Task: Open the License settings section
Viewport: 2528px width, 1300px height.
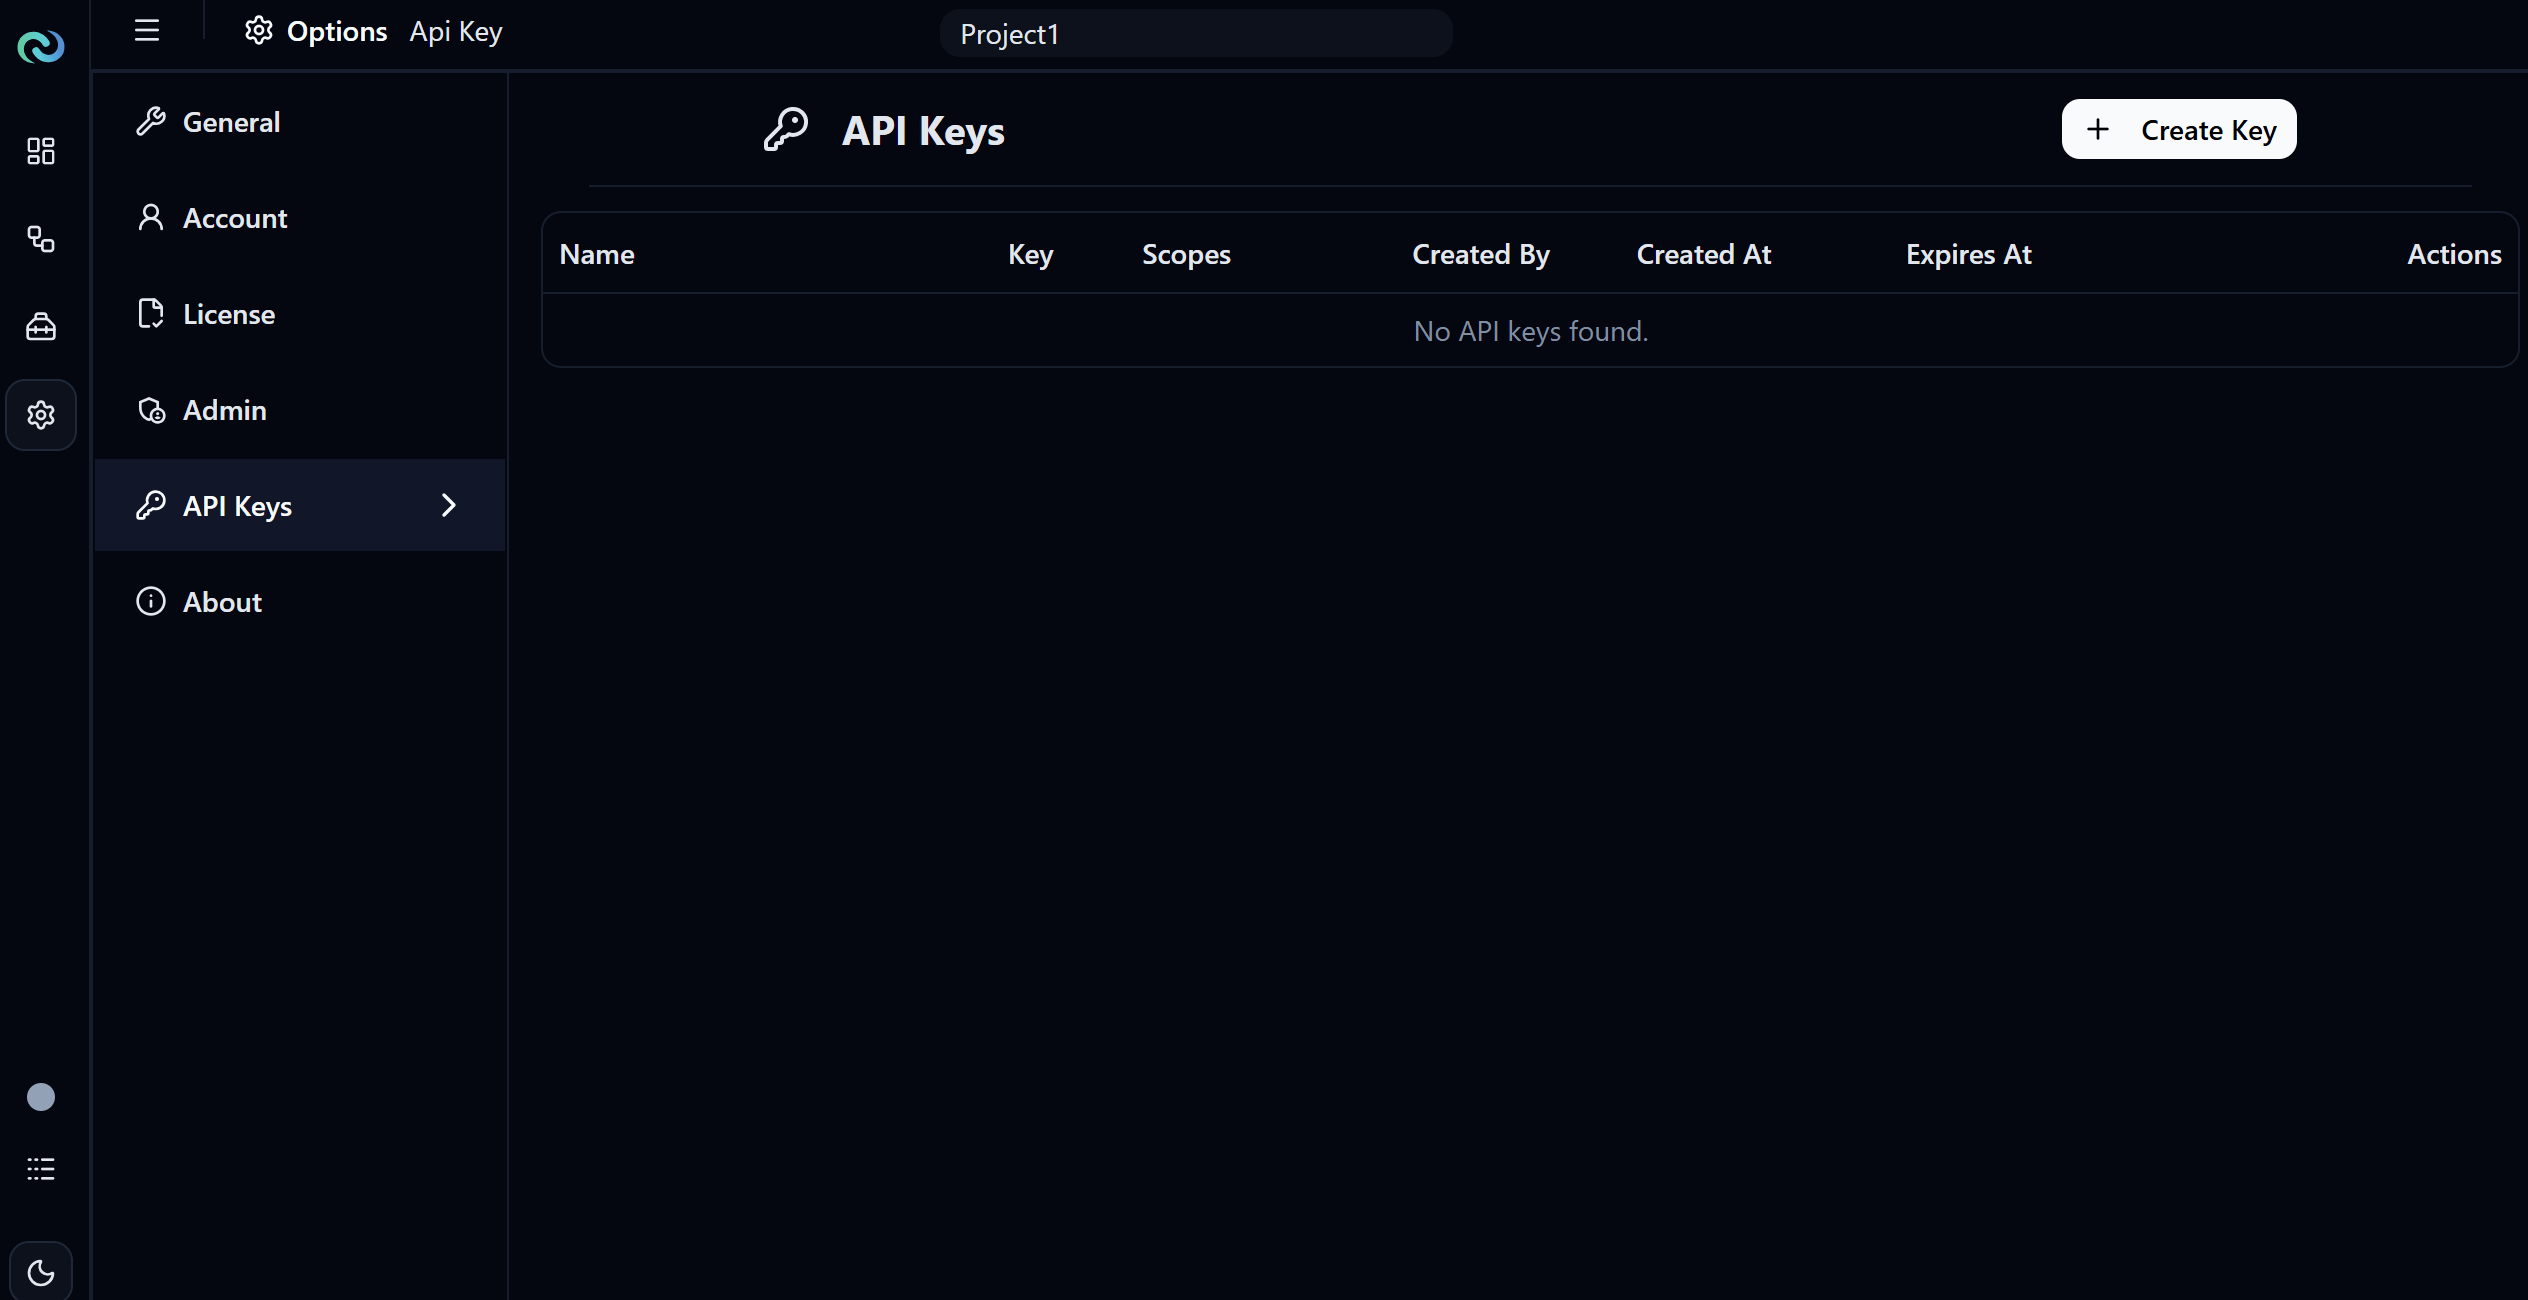Action: click(x=300, y=314)
